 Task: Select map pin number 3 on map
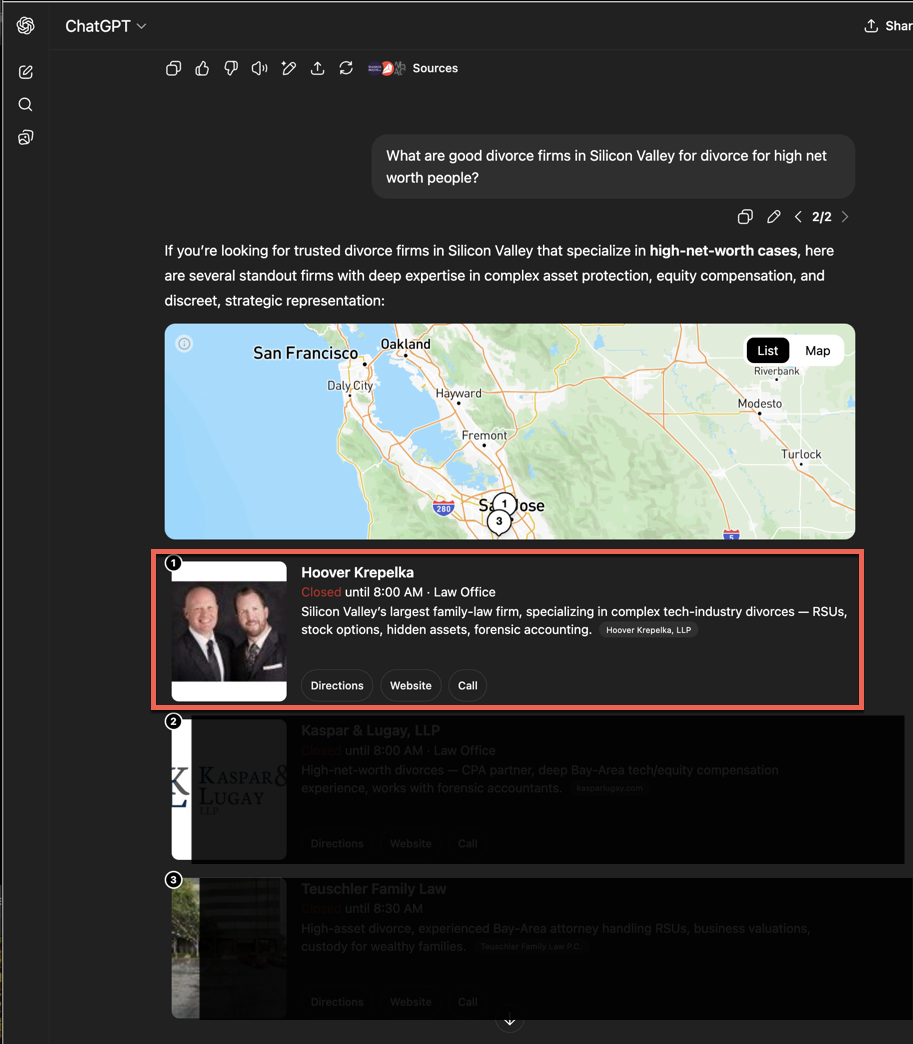pos(499,521)
